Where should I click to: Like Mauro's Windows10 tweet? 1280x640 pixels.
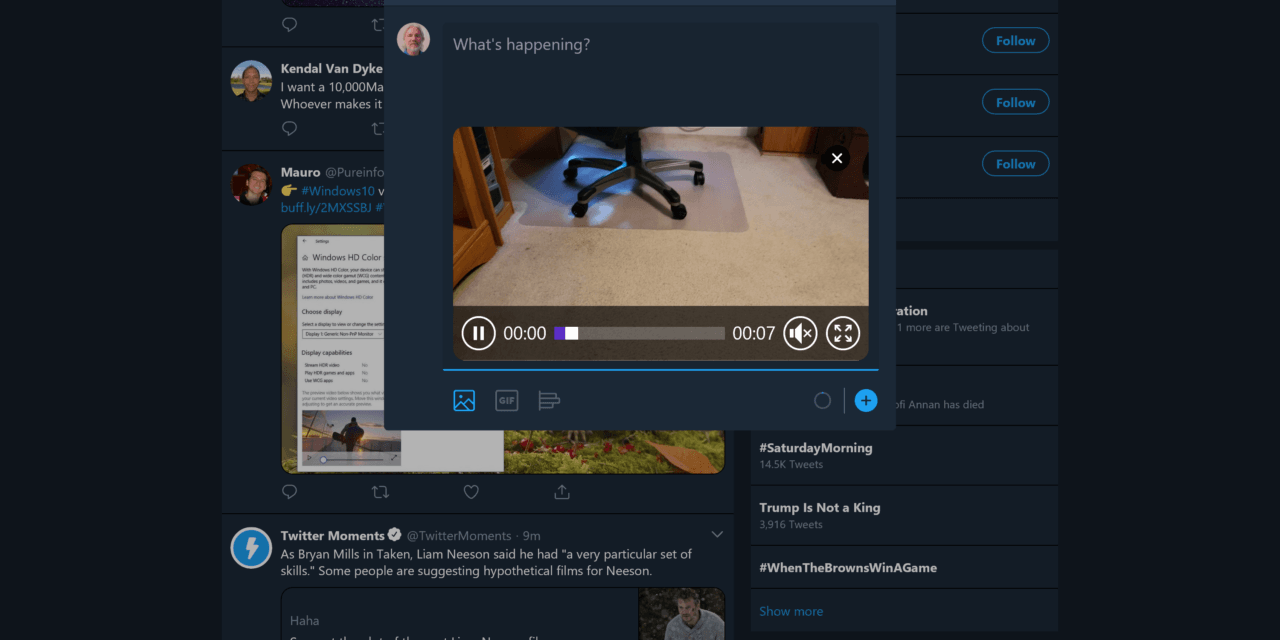point(471,492)
